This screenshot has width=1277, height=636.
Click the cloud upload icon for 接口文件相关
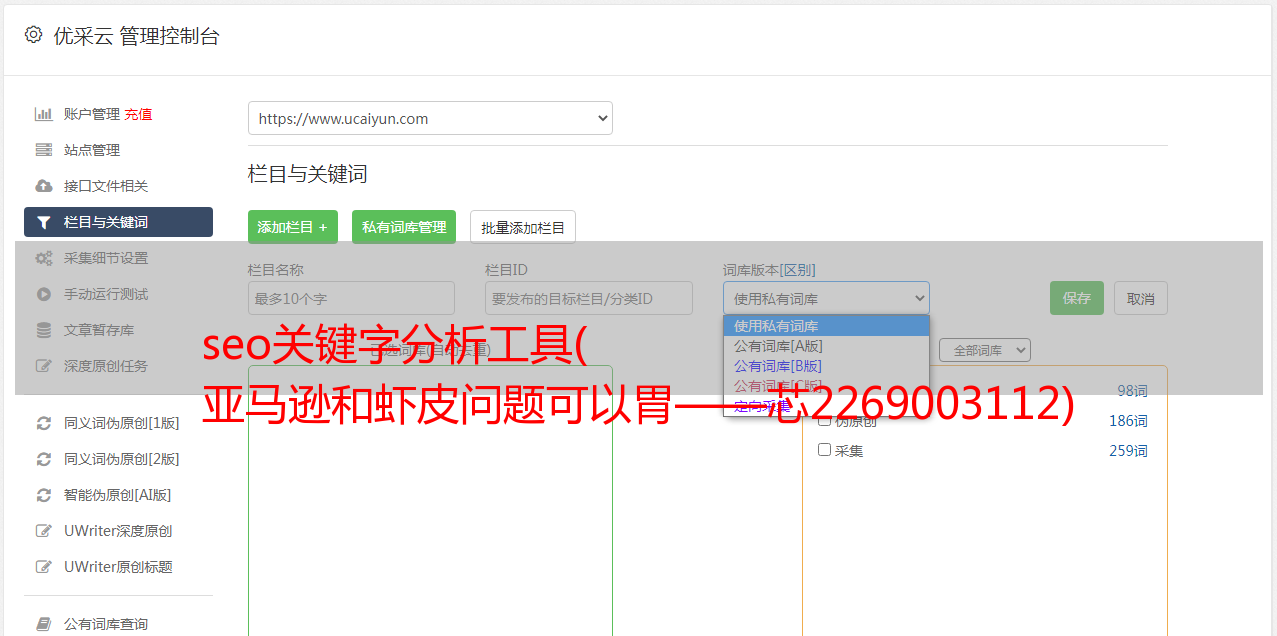click(43, 186)
